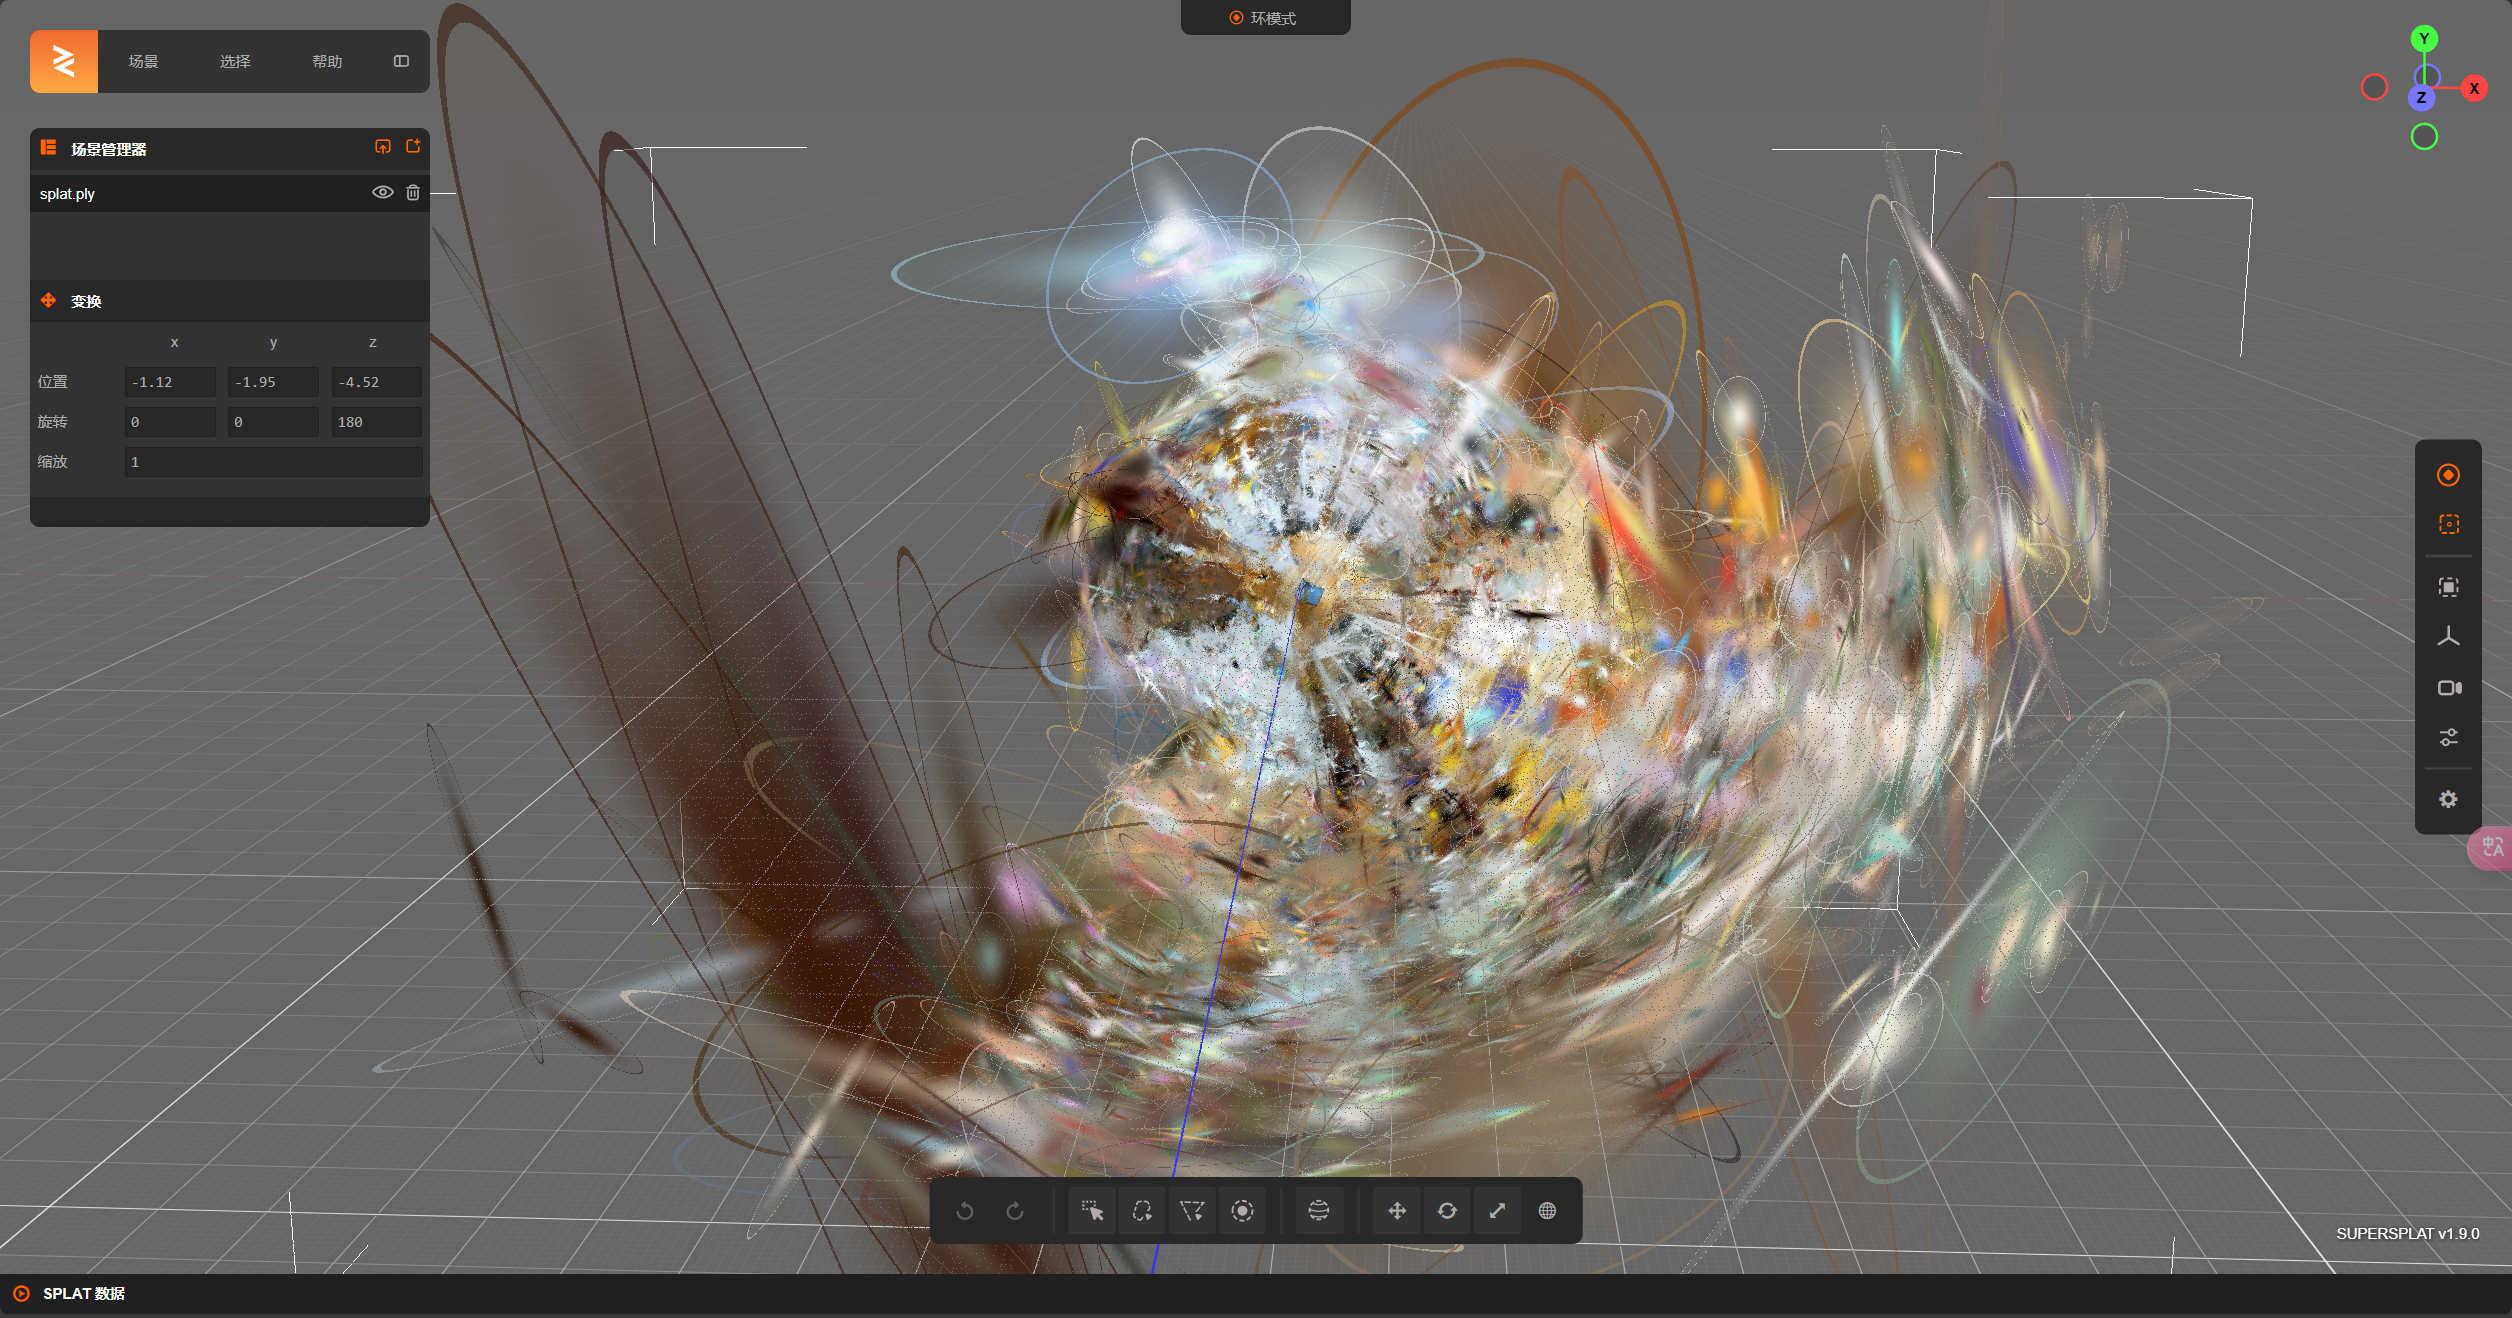Select the brush selection tool

[1242, 1211]
